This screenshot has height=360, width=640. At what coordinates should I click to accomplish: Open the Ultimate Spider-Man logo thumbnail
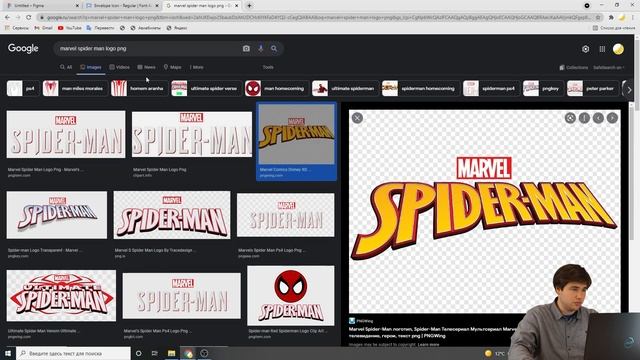click(x=61, y=296)
